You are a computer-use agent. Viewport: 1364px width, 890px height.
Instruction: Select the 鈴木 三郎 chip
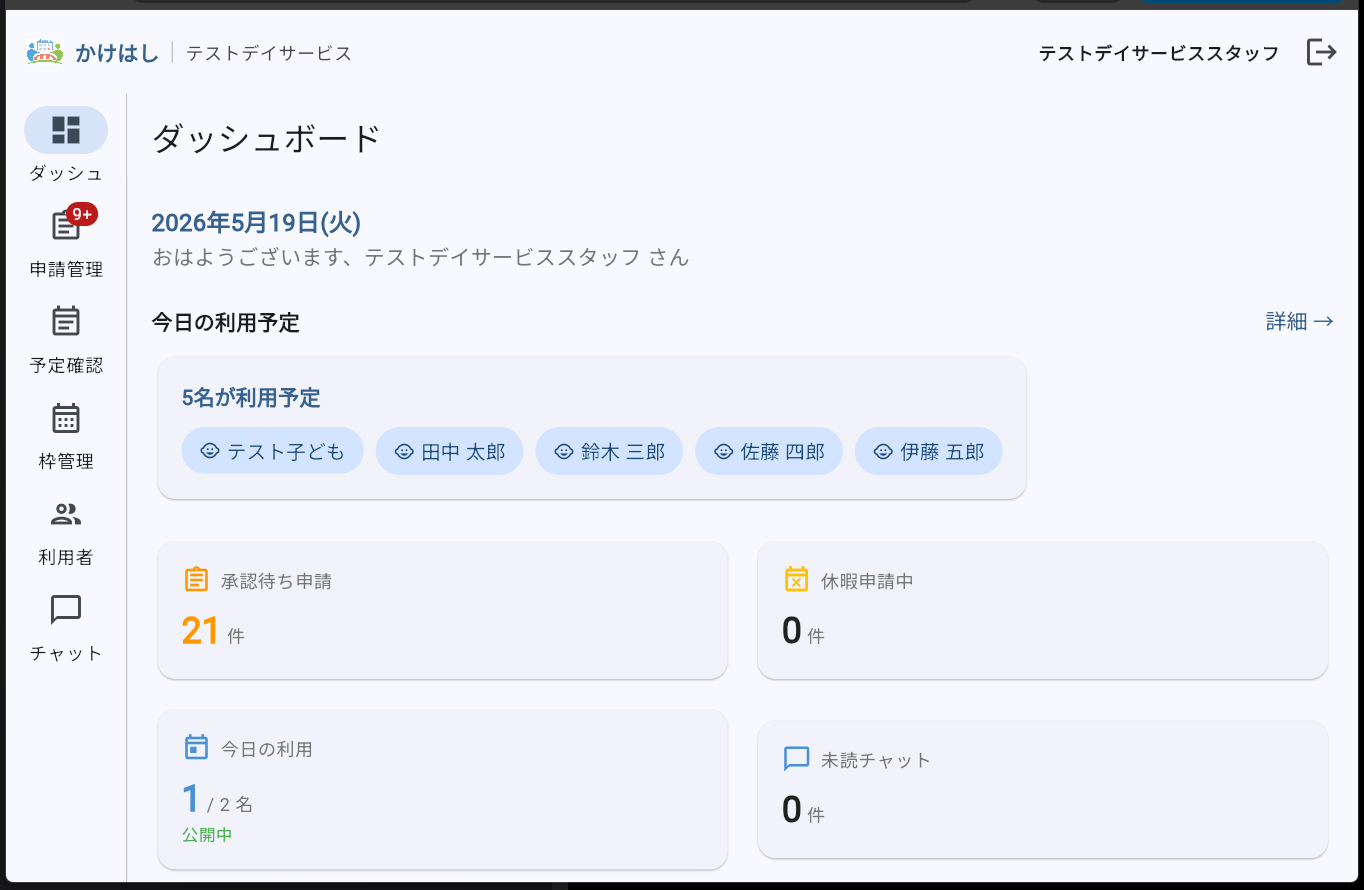(609, 451)
